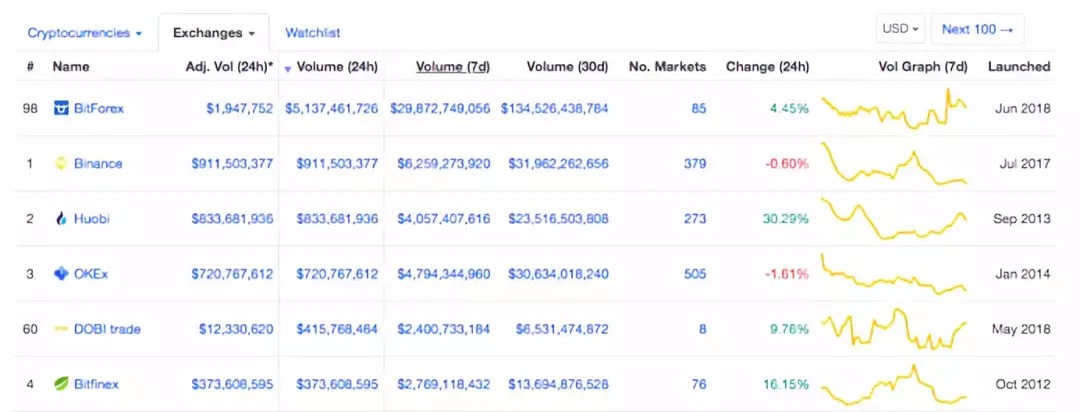The width and height of the screenshot is (1080, 412).
Task: Sort by Volume (24h) column header
Action: (336, 67)
